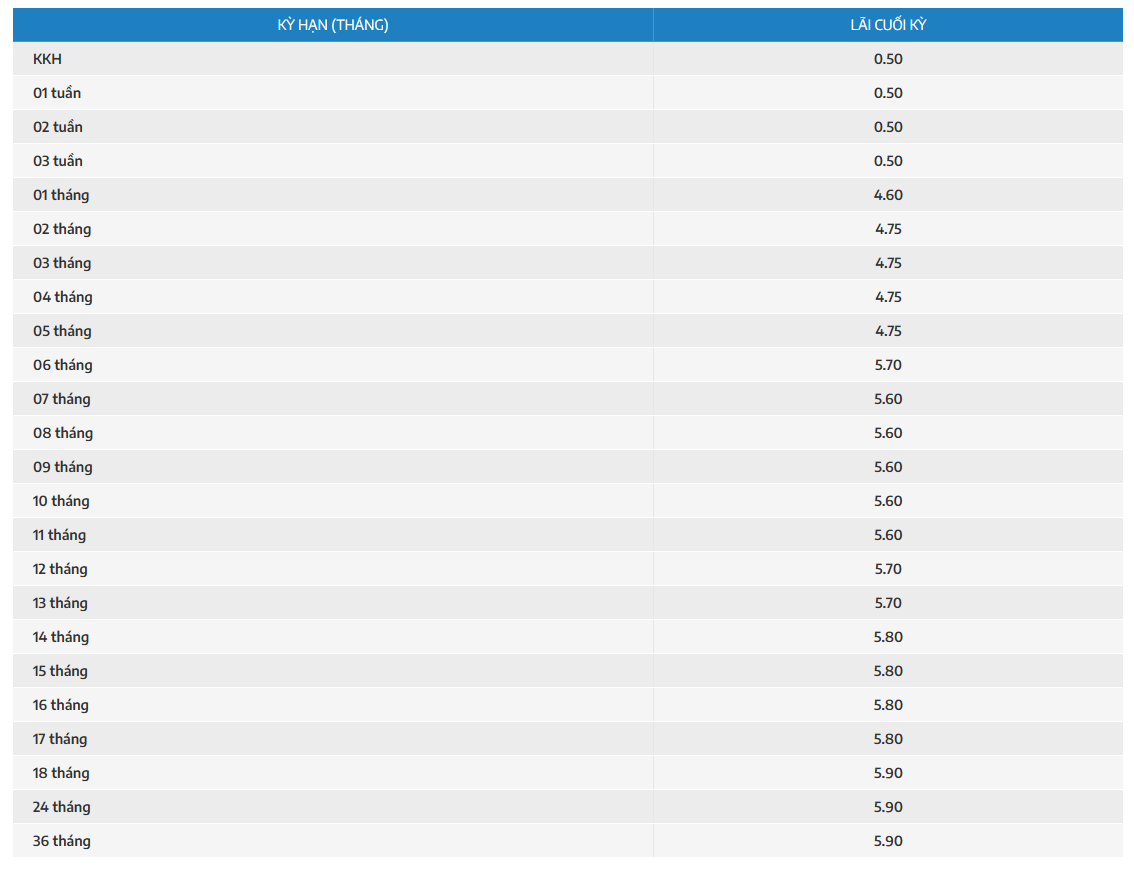Image resolution: width=1134 pixels, height=870 pixels.
Task: Select the 03 tuần row label
Action: click(x=58, y=161)
